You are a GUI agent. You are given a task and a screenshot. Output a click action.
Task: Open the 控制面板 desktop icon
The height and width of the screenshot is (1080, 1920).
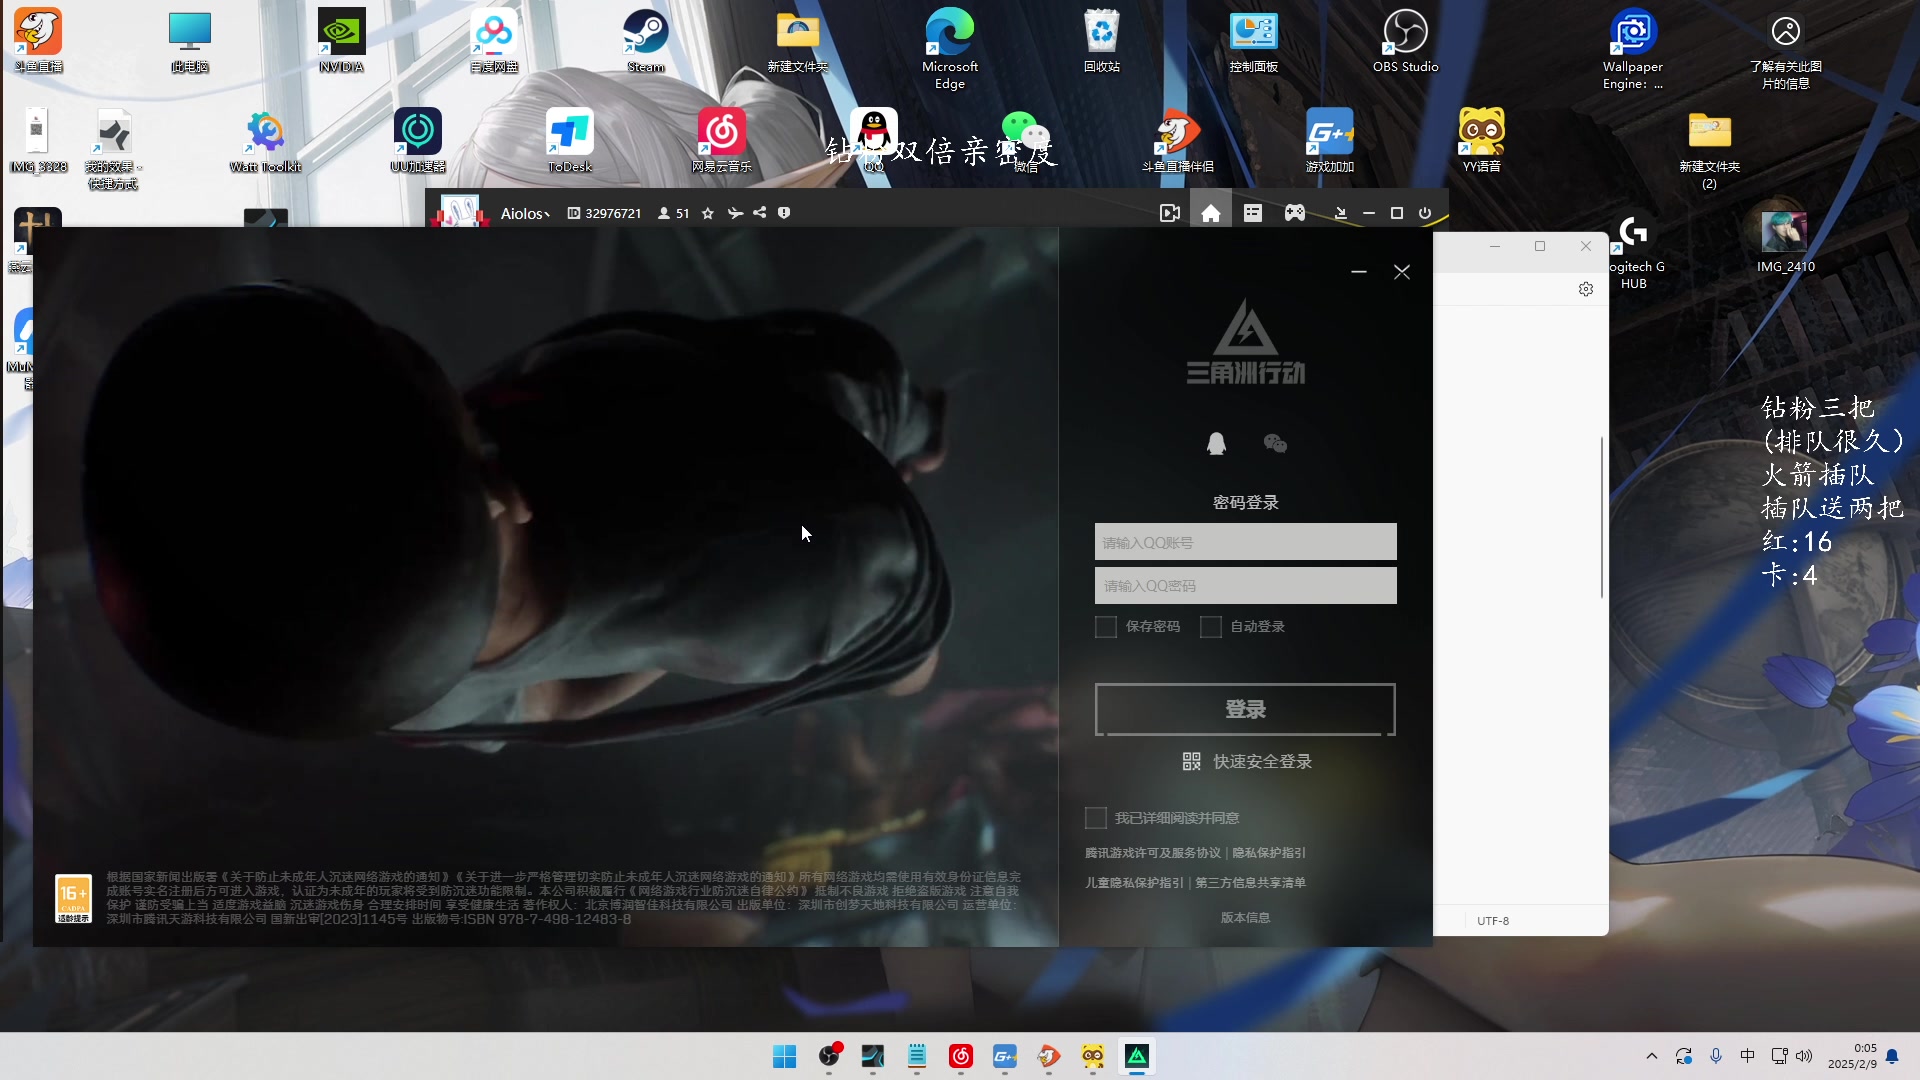coord(1253,41)
